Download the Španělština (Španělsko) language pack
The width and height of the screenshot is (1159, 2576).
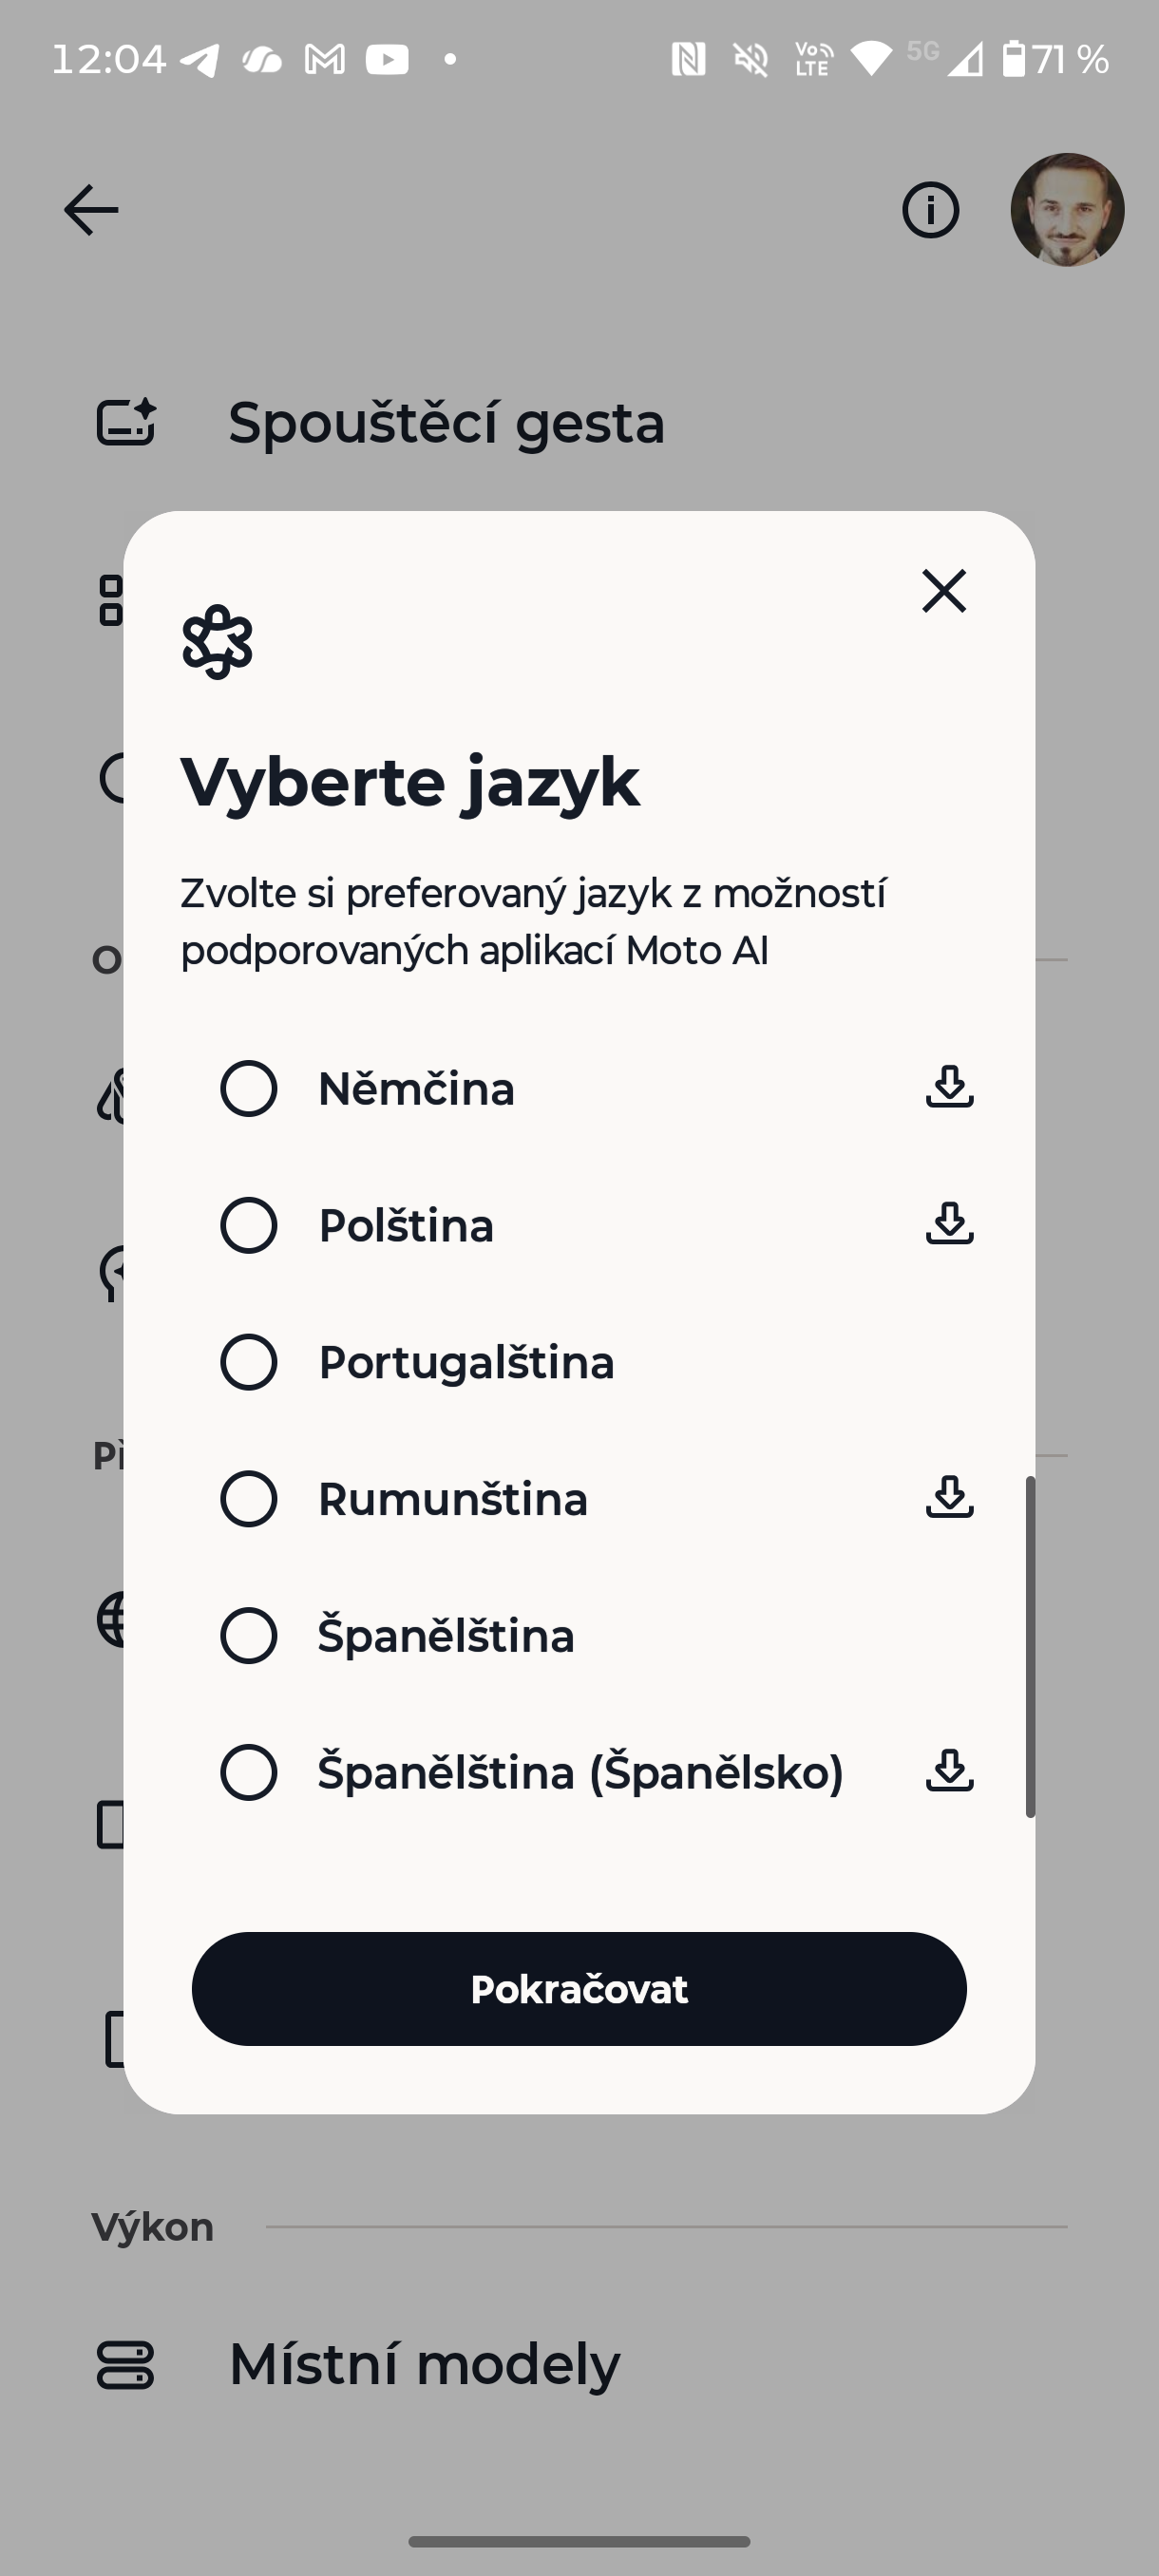tap(949, 1771)
